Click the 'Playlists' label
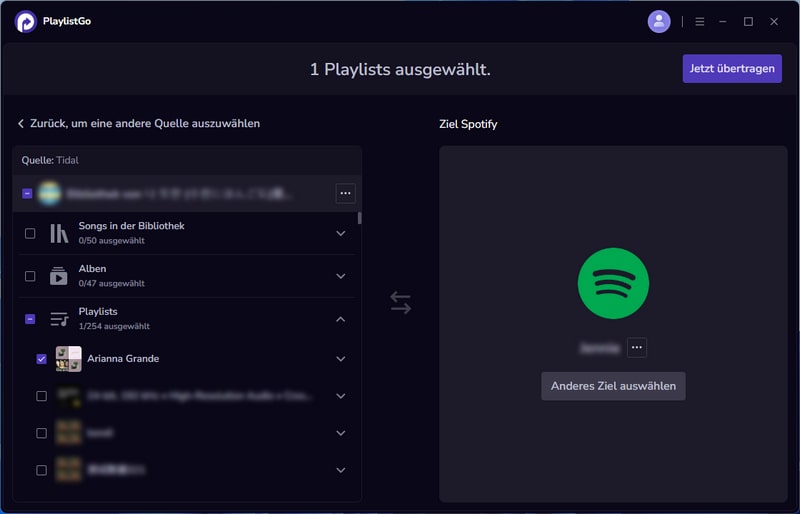 98,311
